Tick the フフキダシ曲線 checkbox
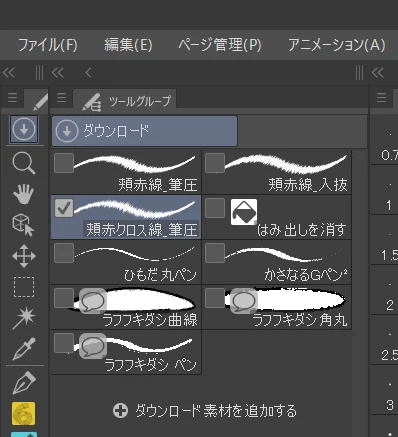Image resolution: width=398 pixels, height=437 pixels. pyautogui.click(x=64, y=298)
